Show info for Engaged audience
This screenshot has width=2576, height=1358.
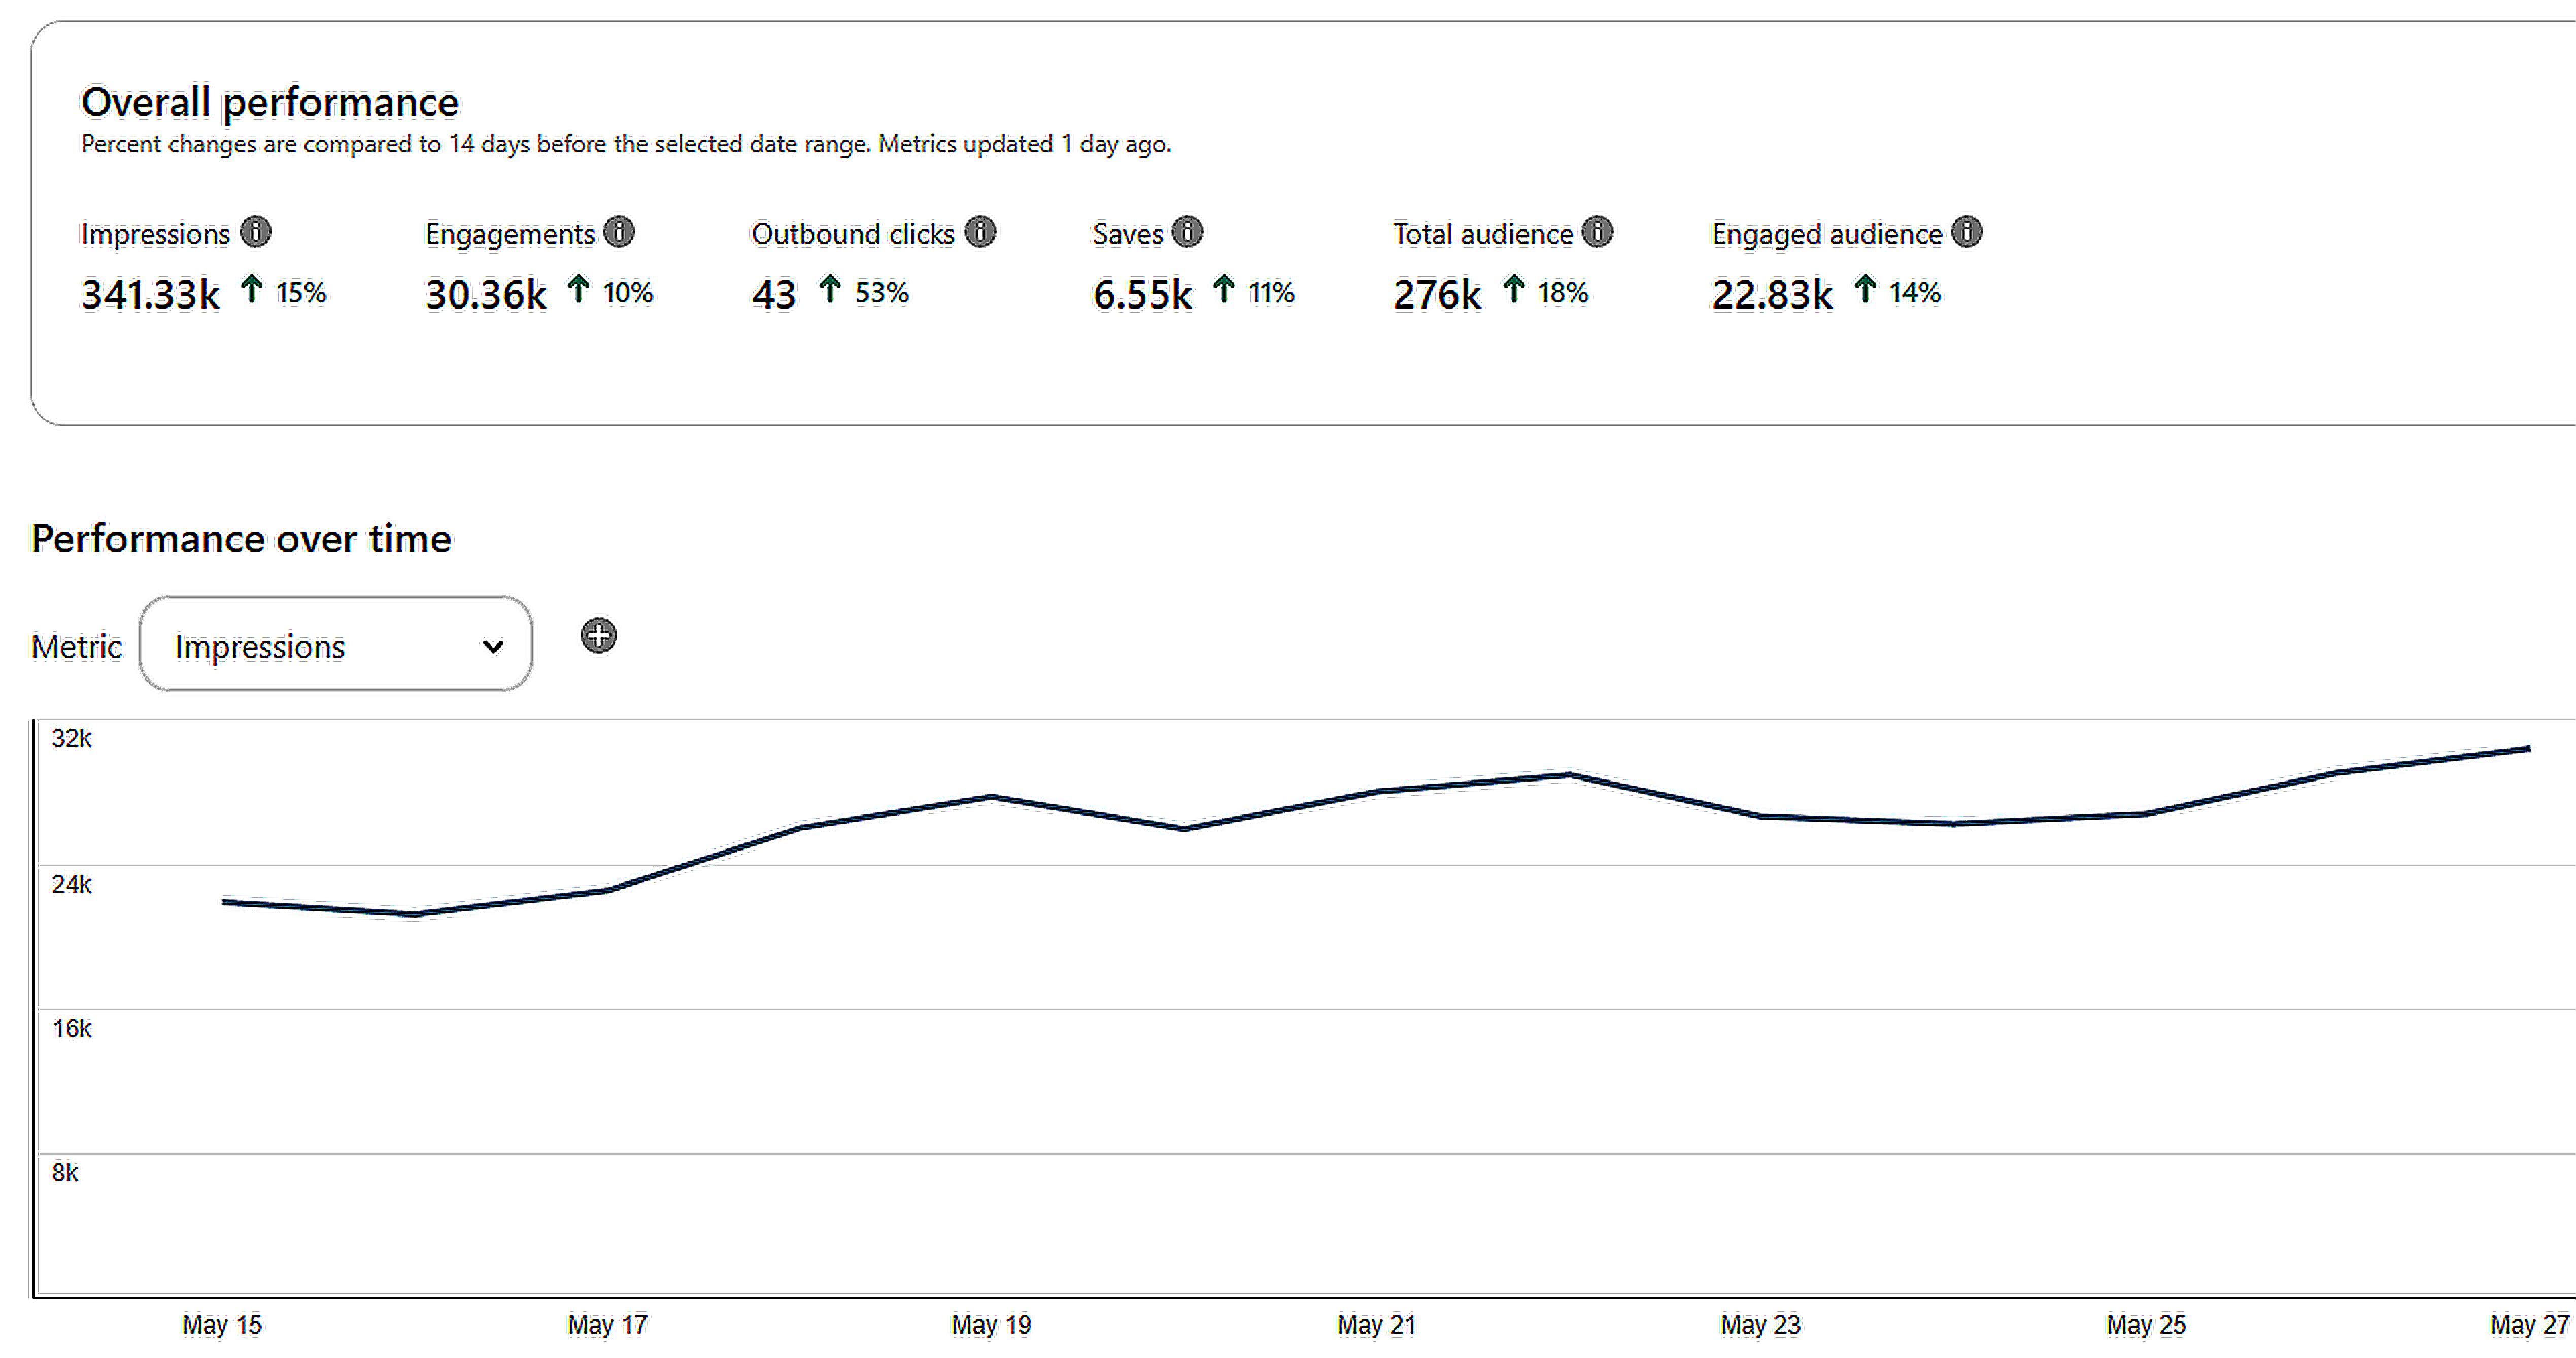click(x=1966, y=232)
